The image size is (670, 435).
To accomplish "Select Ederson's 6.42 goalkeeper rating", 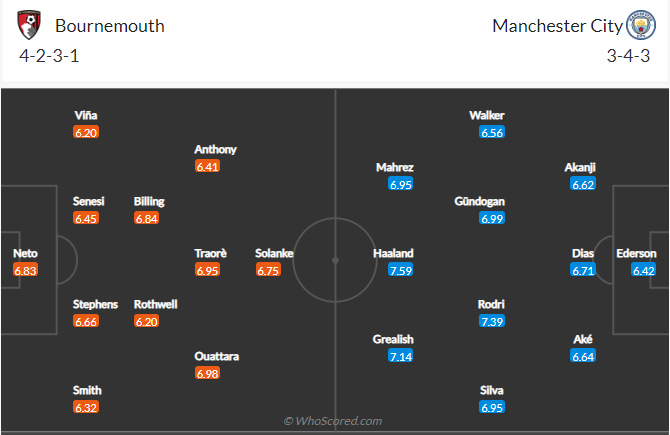I will (644, 270).
